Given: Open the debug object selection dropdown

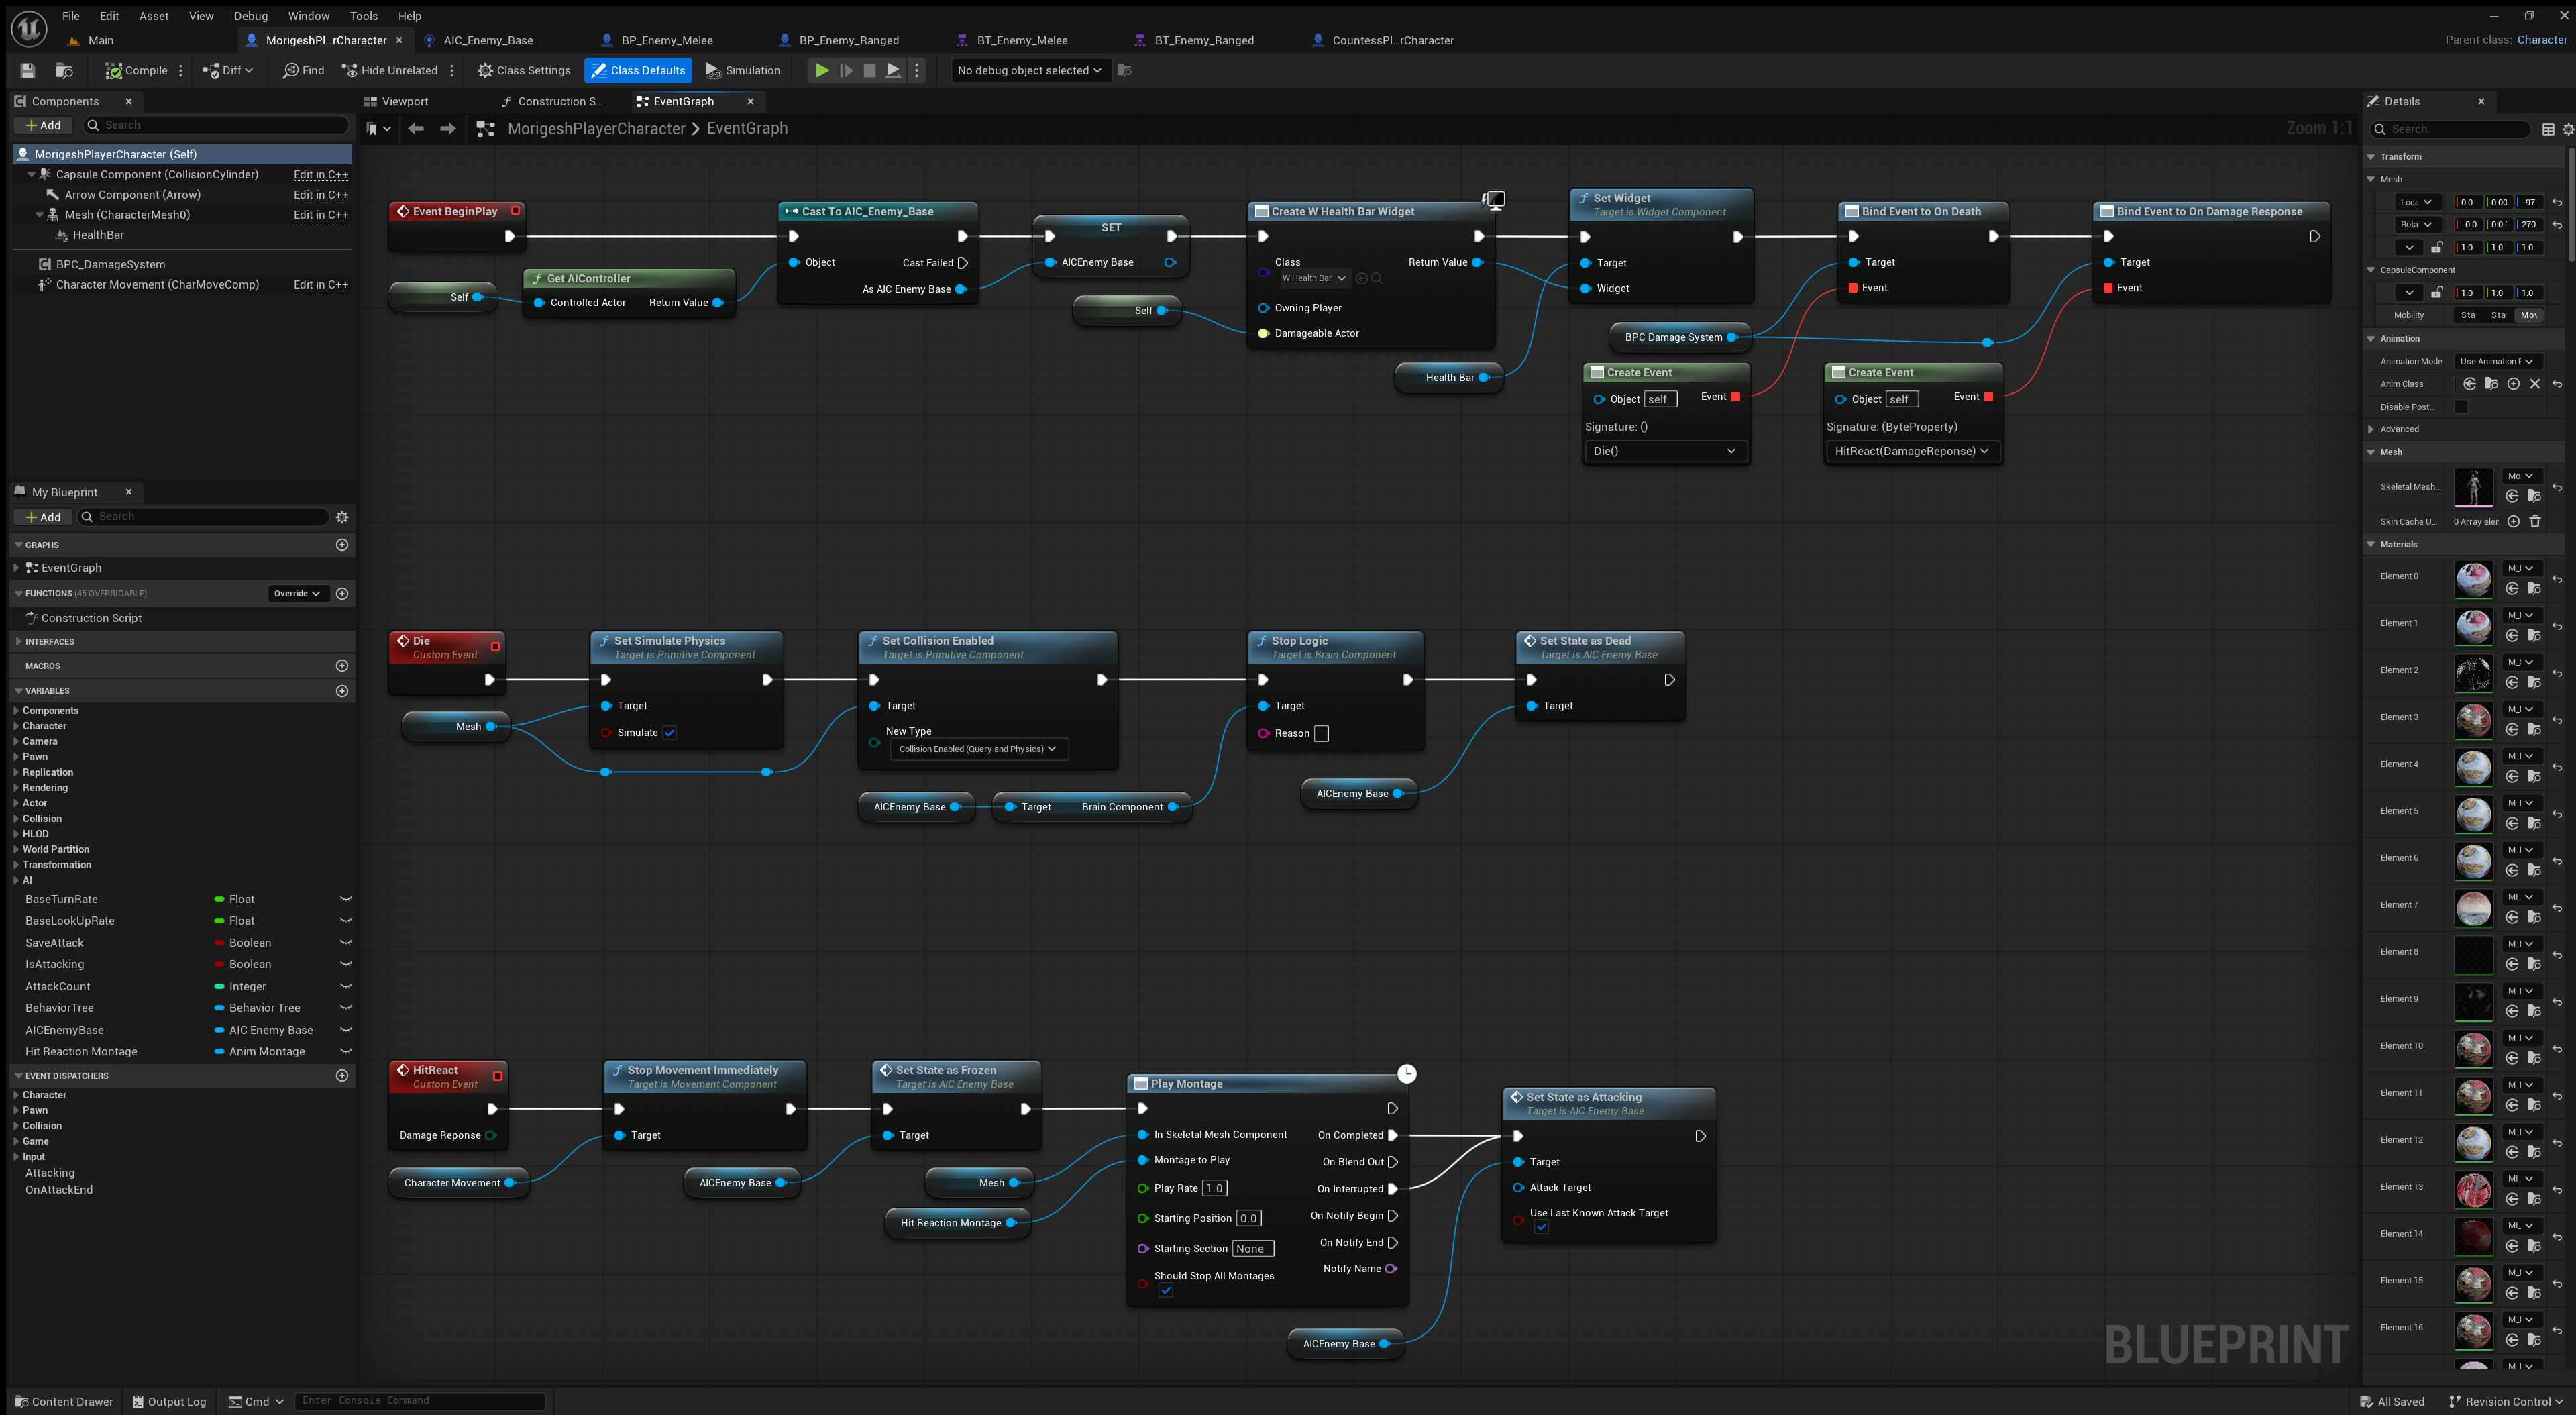Looking at the screenshot, I should coord(1028,70).
